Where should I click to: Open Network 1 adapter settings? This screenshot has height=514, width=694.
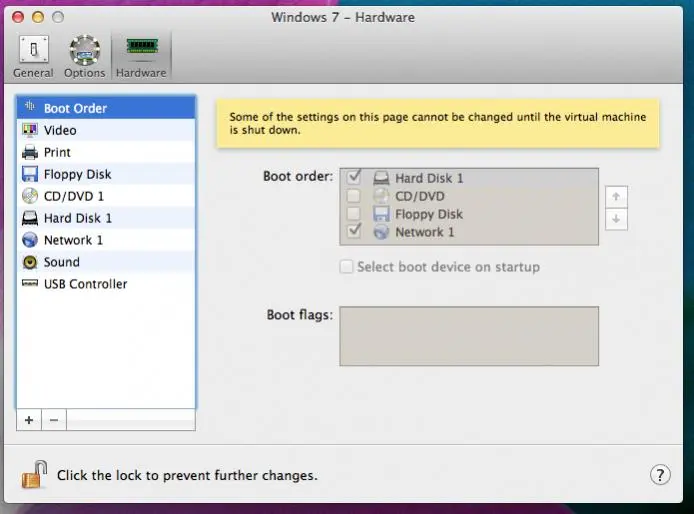(x=73, y=240)
